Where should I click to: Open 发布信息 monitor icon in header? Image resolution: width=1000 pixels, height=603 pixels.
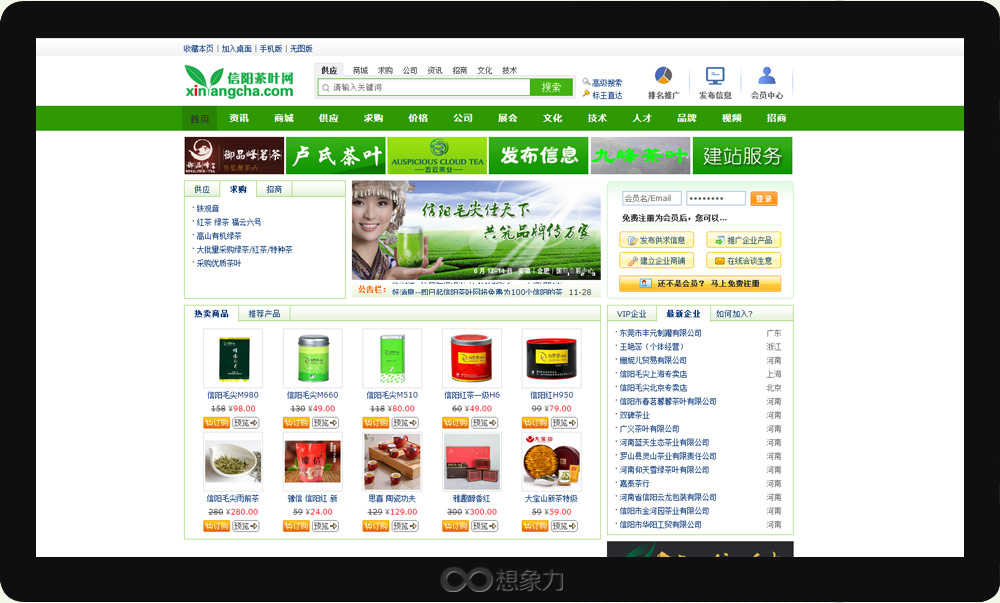click(x=715, y=77)
